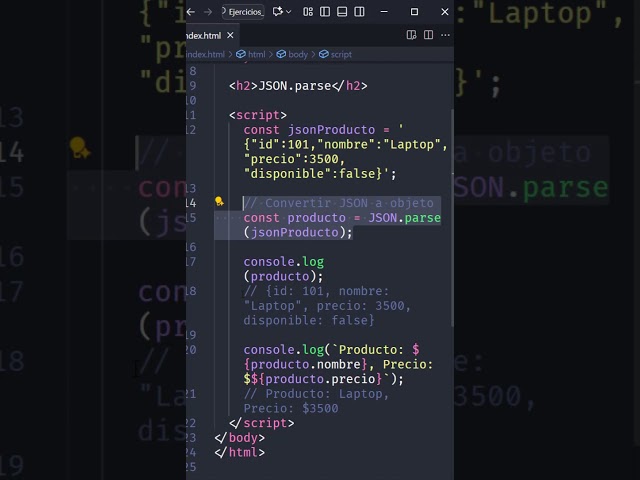Screen dimensions: 640x480
Task: Go forward with the right arrow
Action: point(208,12)
